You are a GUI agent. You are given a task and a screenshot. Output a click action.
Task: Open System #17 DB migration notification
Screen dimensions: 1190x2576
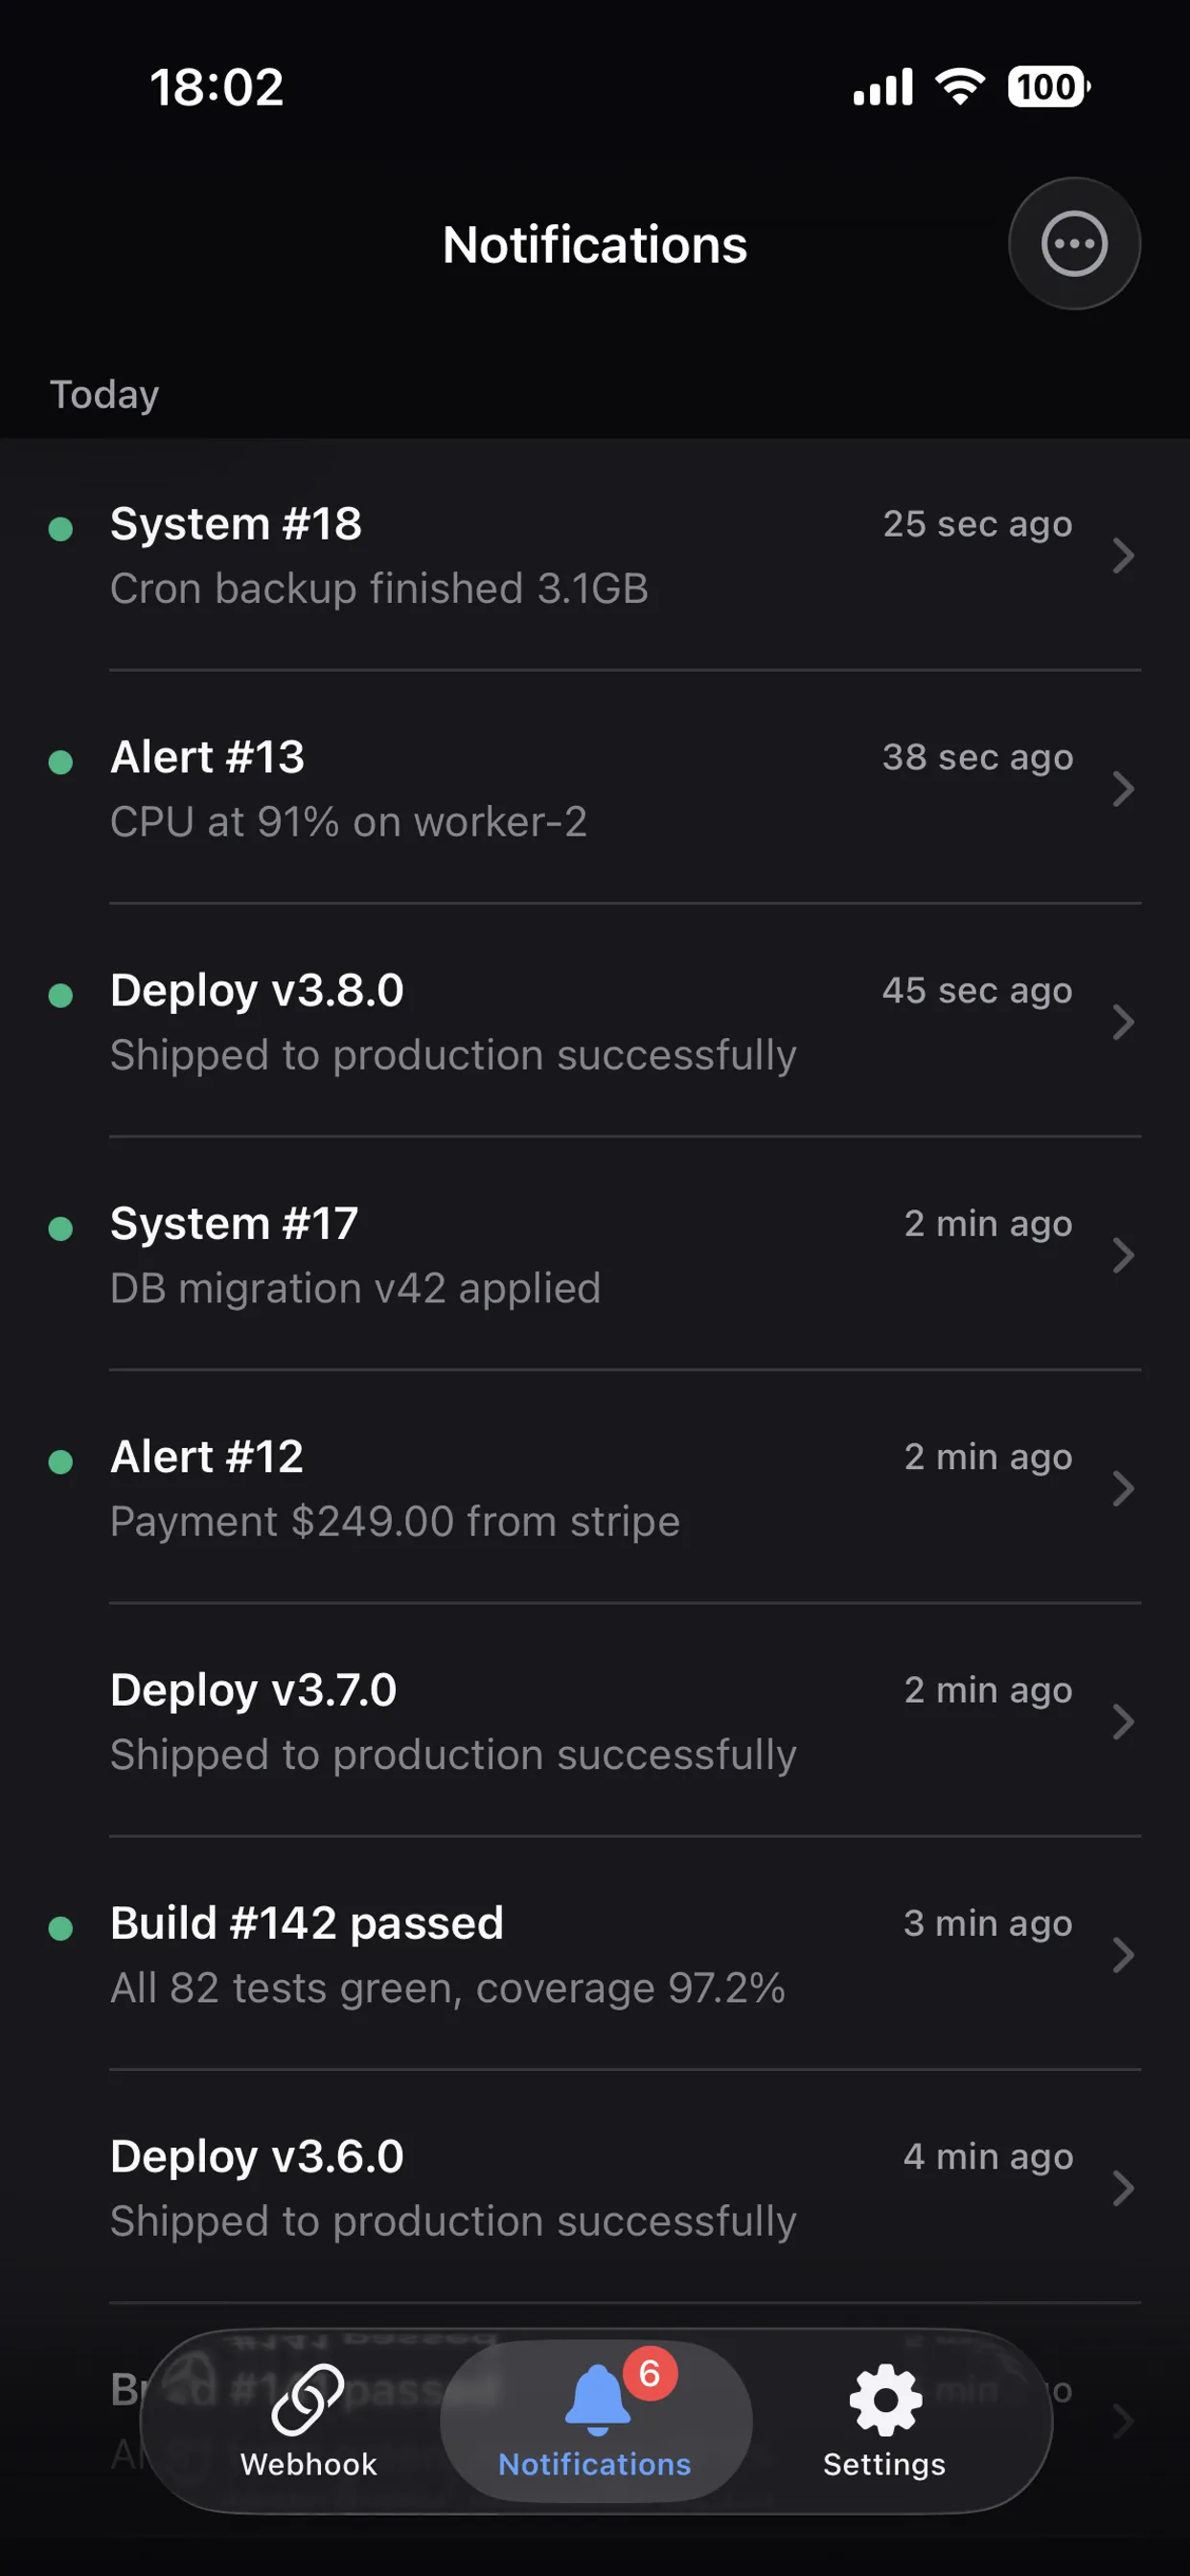tap(500, 1256)
